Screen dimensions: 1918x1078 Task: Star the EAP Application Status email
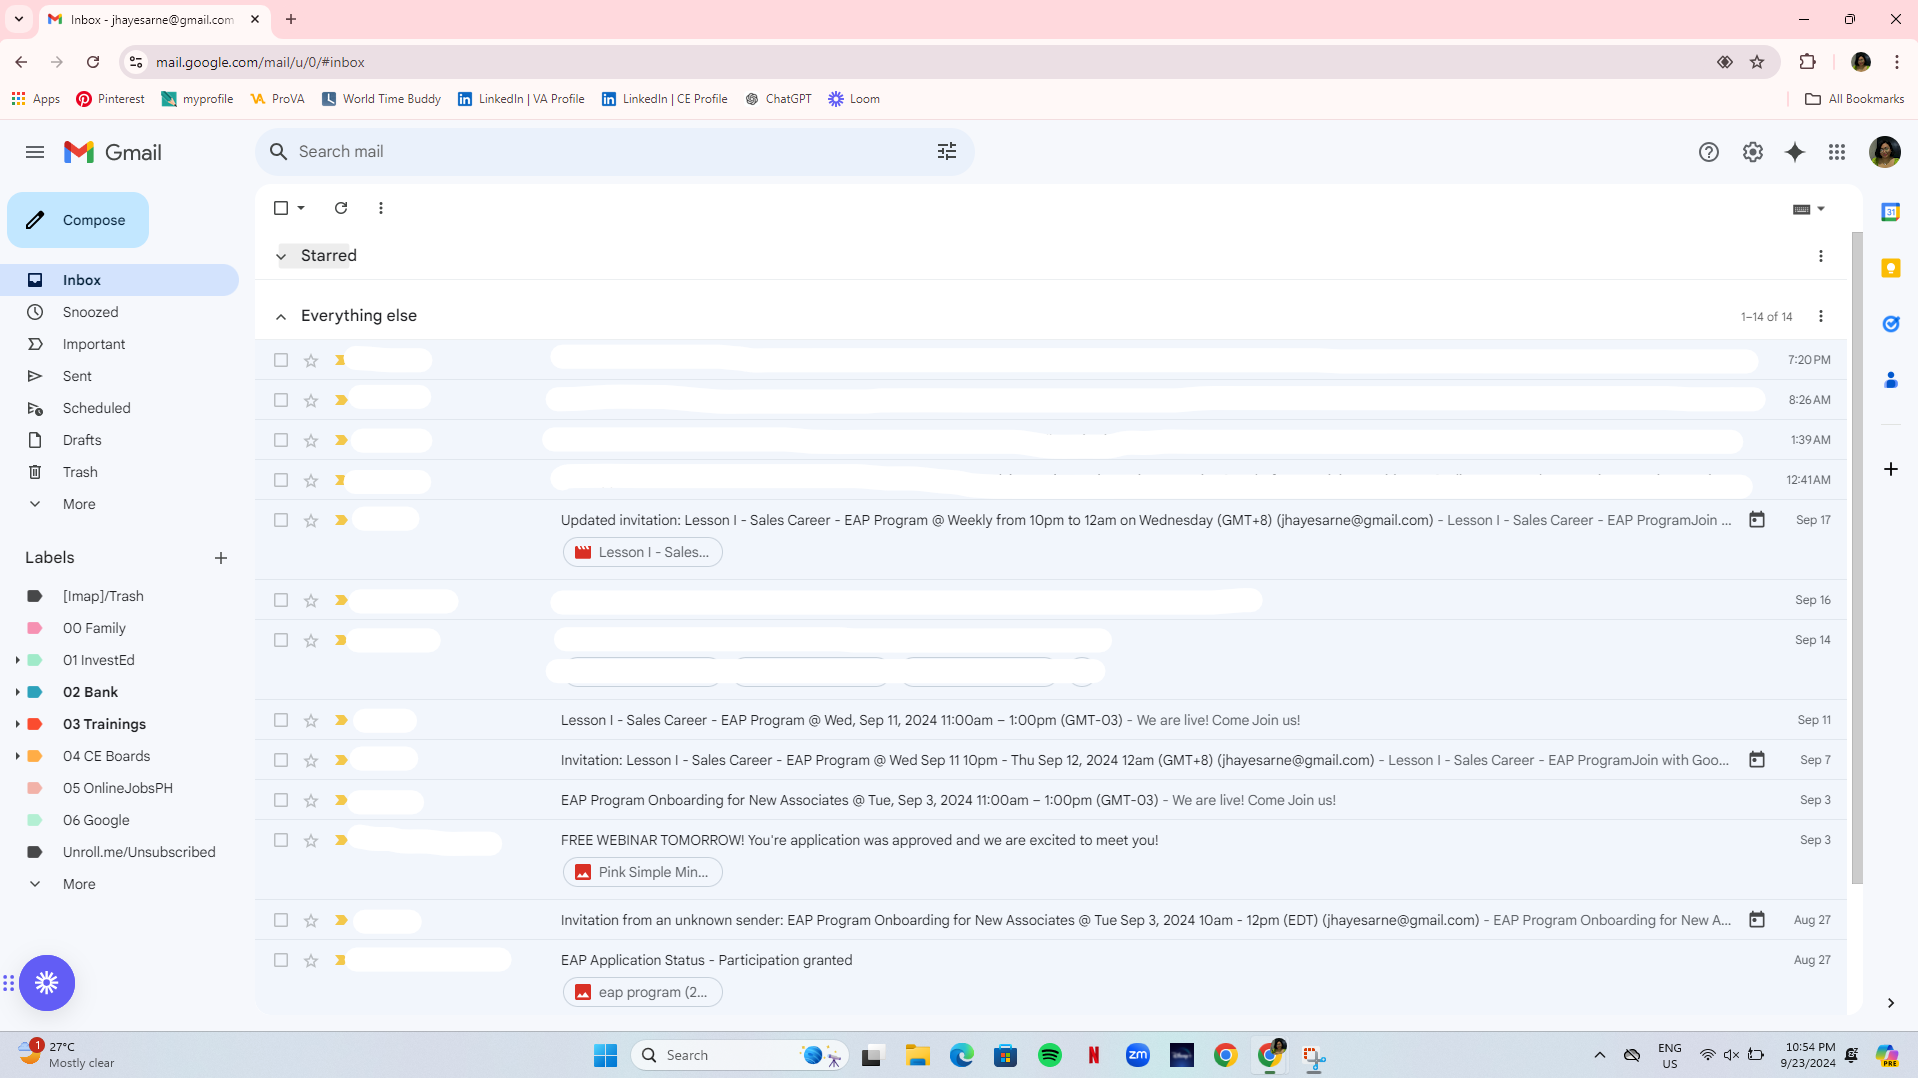(311, 960)
